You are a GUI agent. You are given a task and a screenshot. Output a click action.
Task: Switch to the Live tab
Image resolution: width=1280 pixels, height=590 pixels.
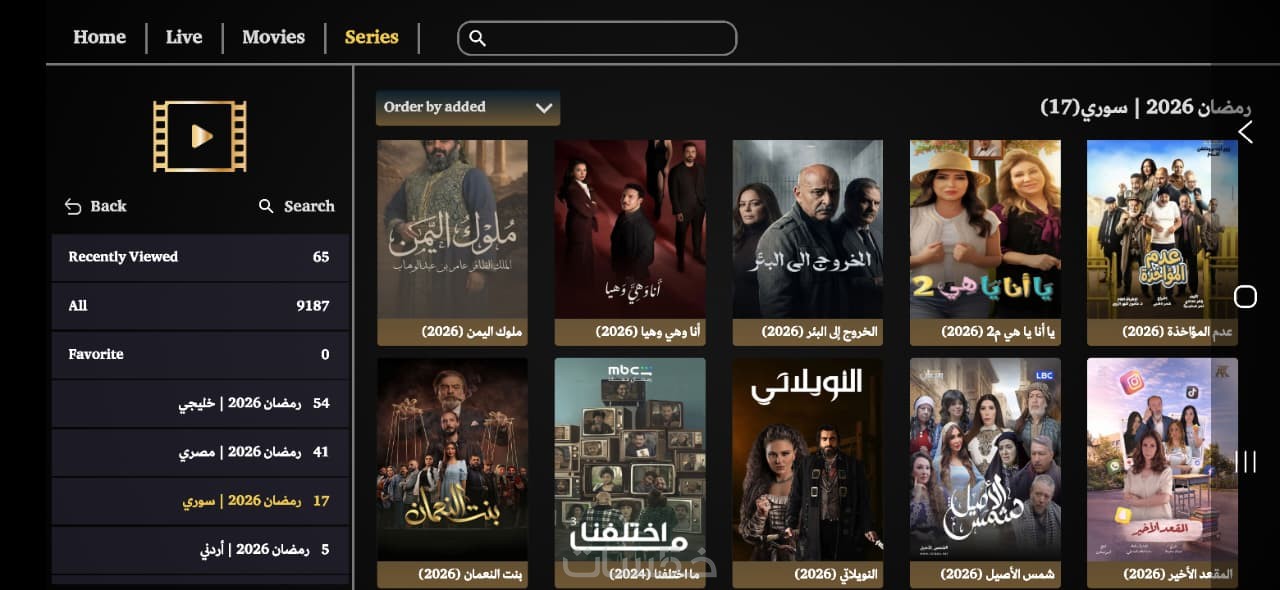point(184,37)
